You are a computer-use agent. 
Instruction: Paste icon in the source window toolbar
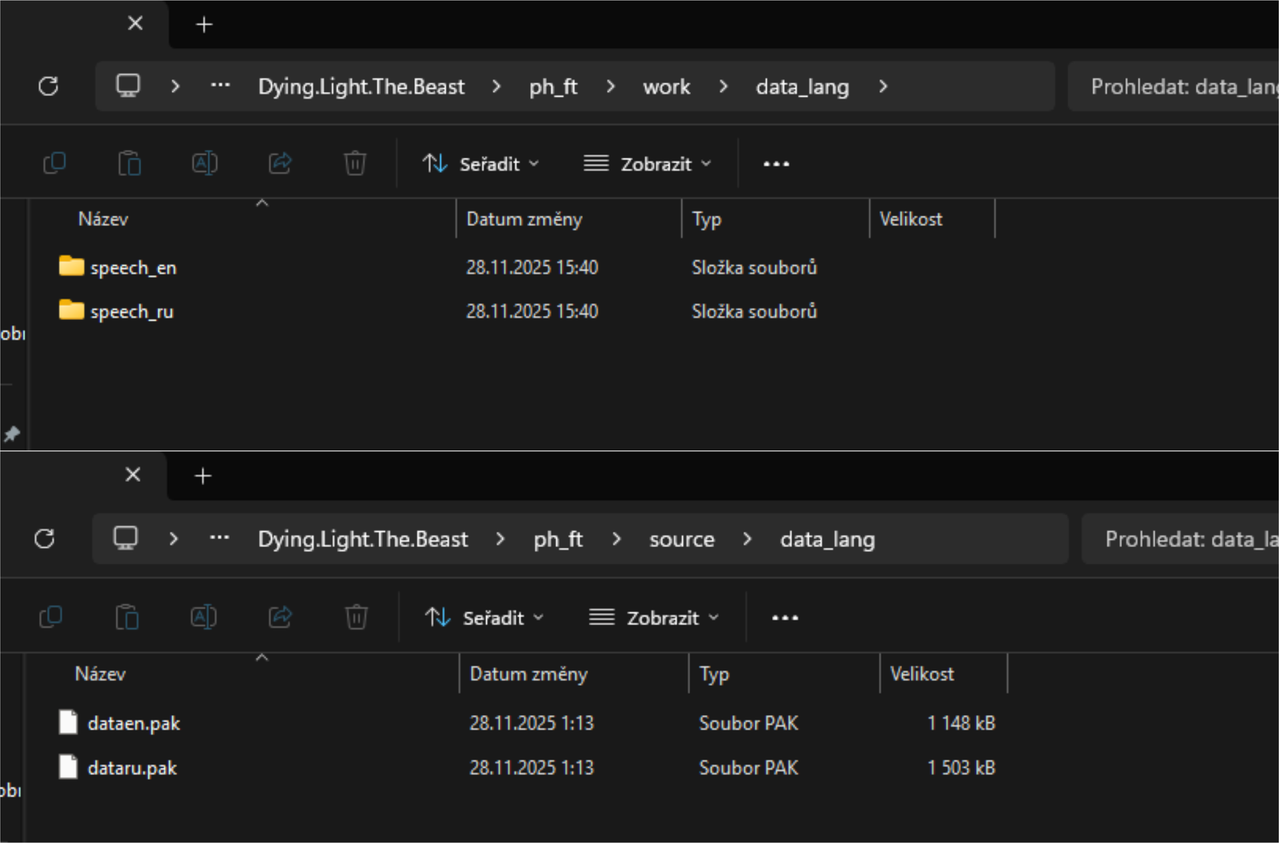tap(128, 617)
